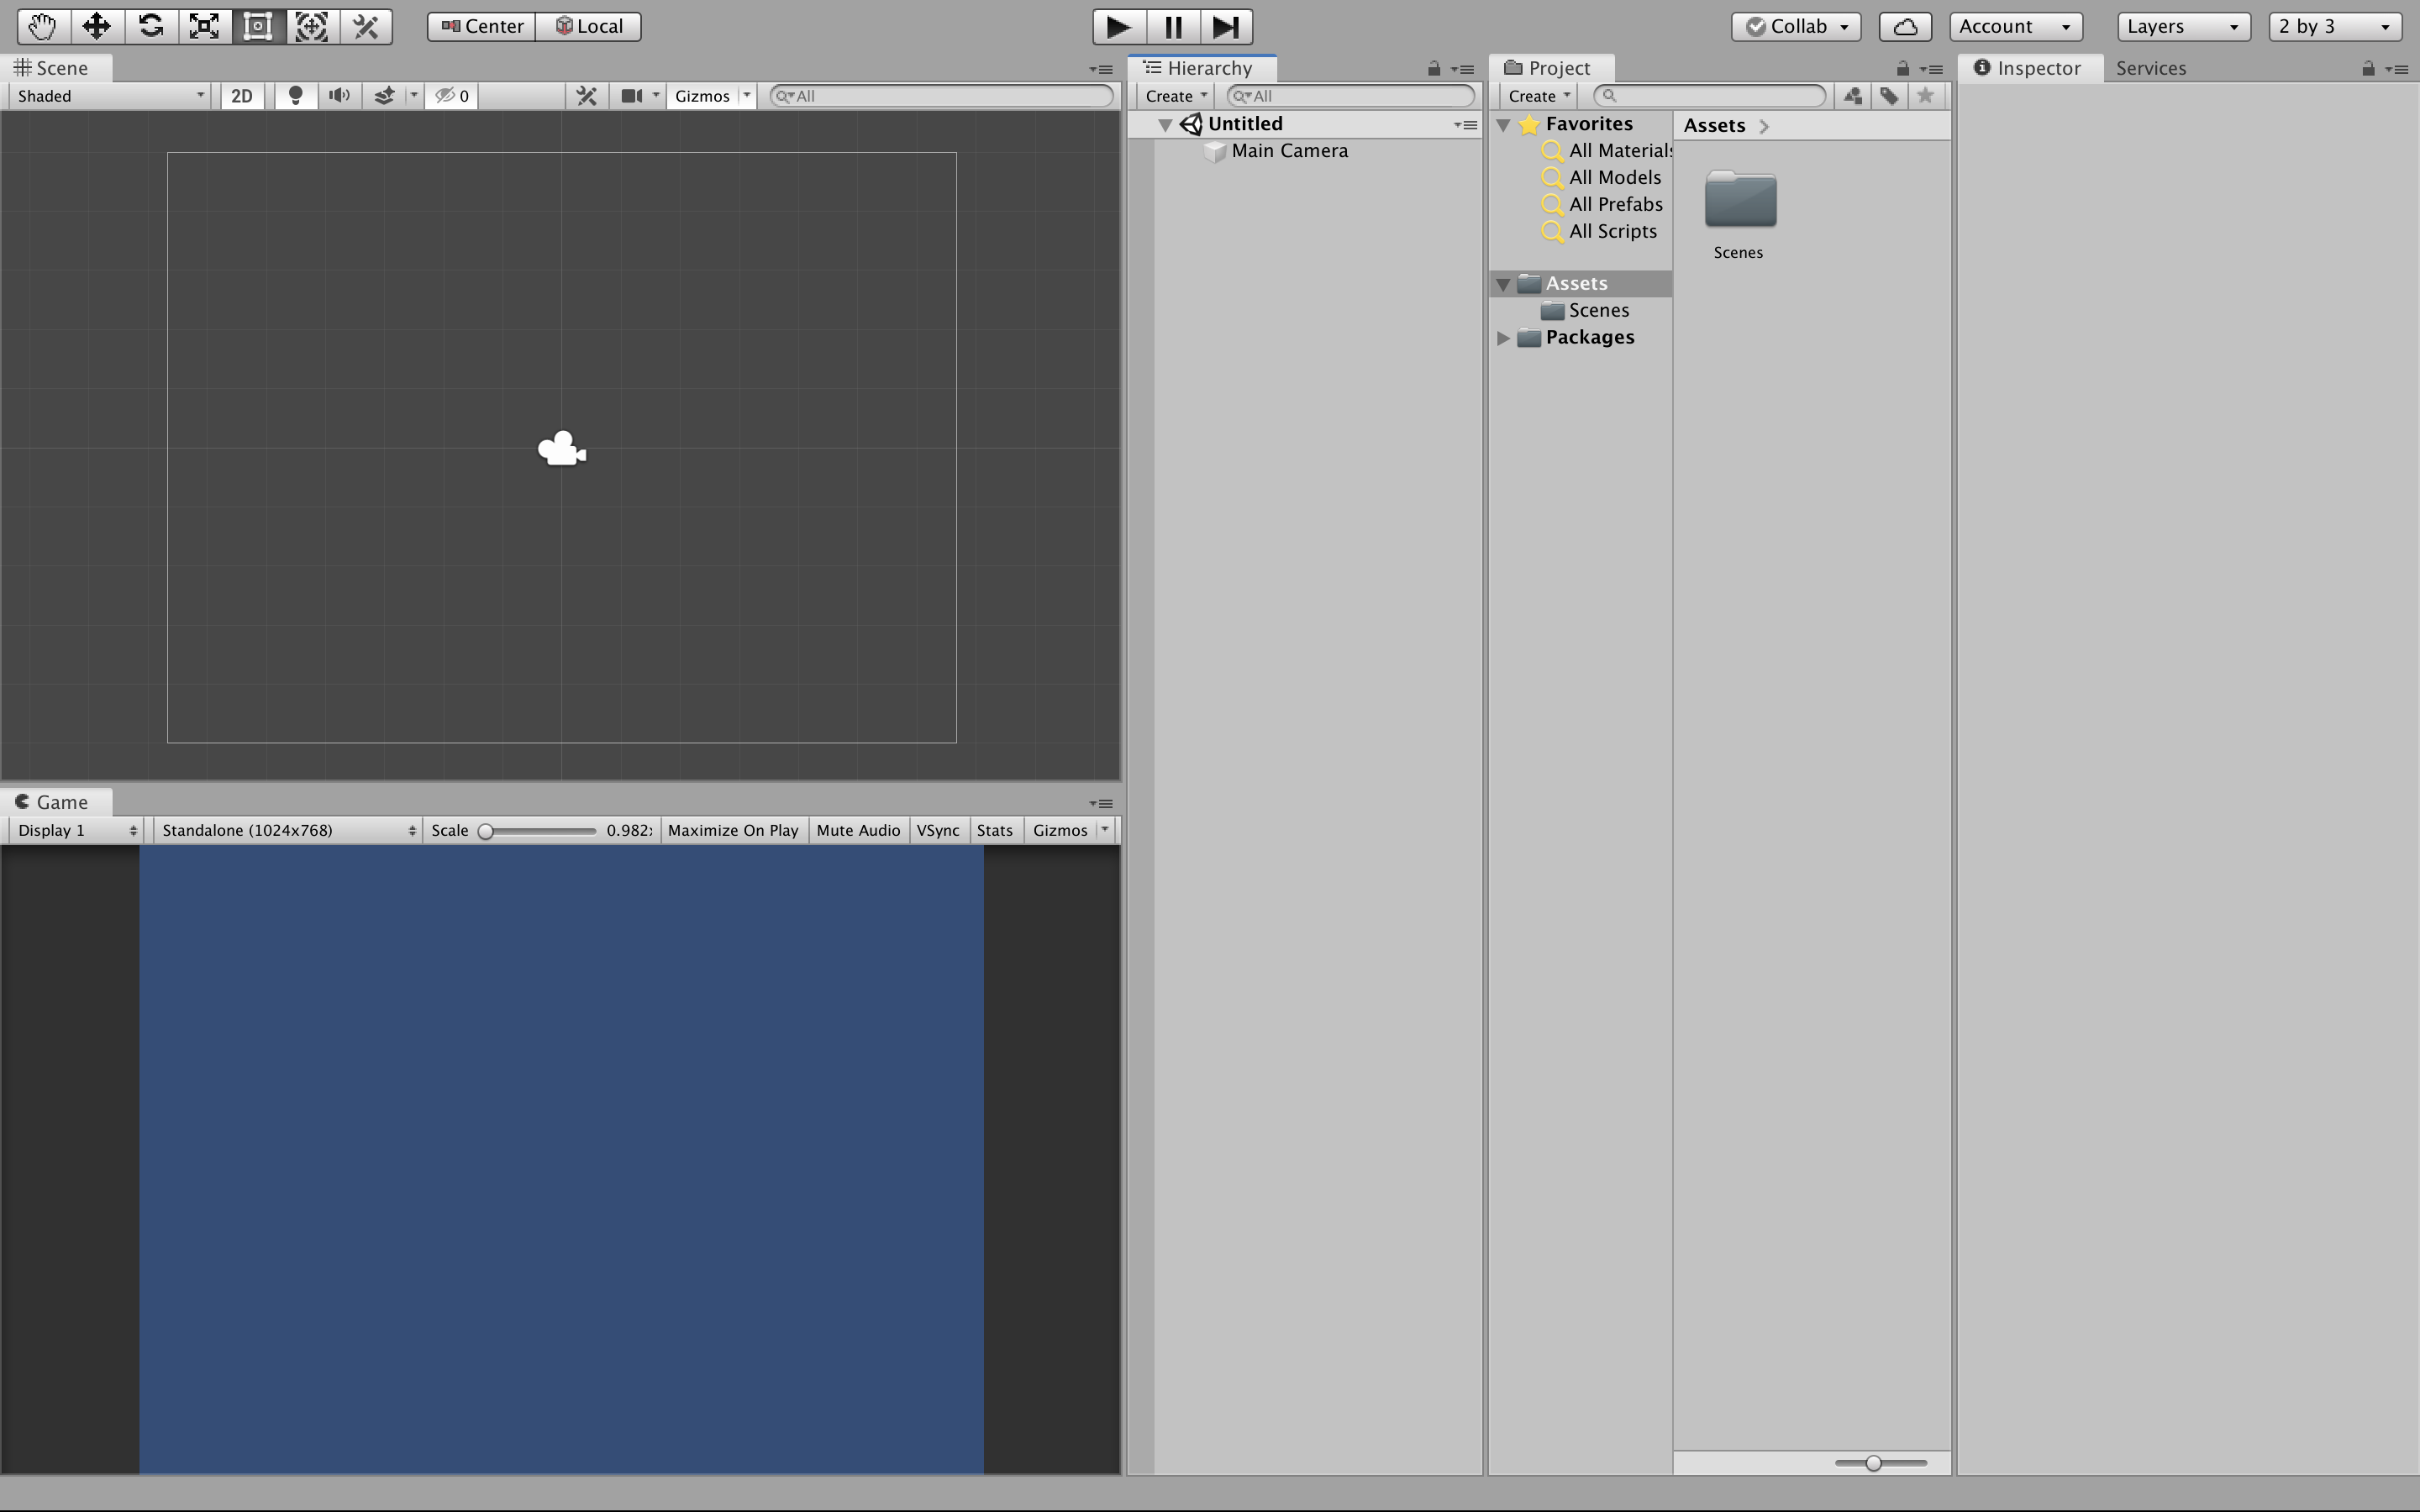Image resolution: width=2420 pixels, height=1512 pixels.
Task: Toggle Local handle rotation
Action: (589, 26)
